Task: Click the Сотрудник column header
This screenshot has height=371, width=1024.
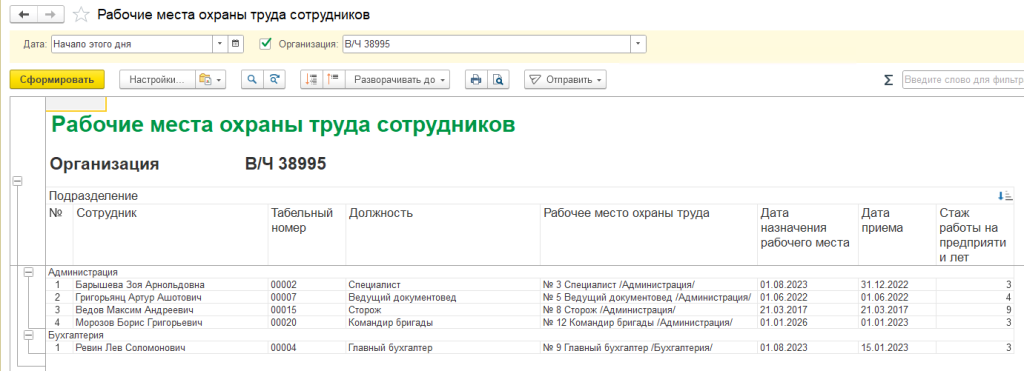Action: pyautogui.click(x=171, y=235)
